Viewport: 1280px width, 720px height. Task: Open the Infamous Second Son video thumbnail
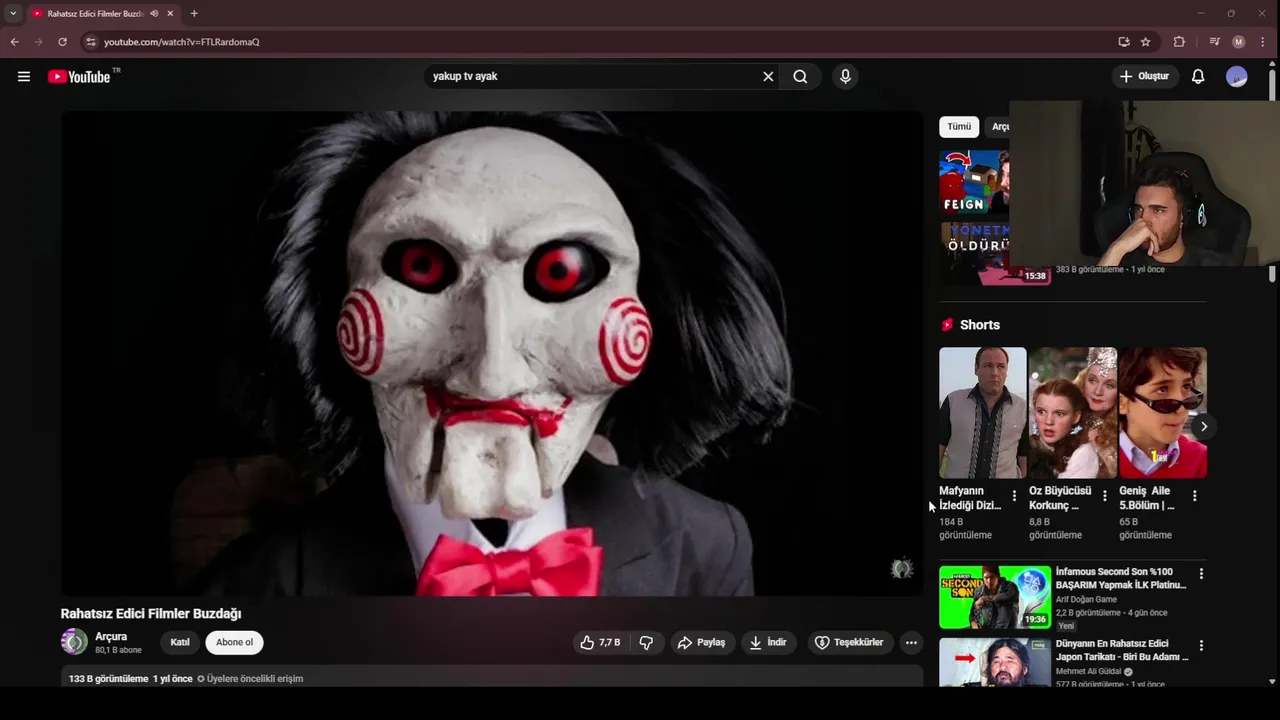tap(995, 597)
